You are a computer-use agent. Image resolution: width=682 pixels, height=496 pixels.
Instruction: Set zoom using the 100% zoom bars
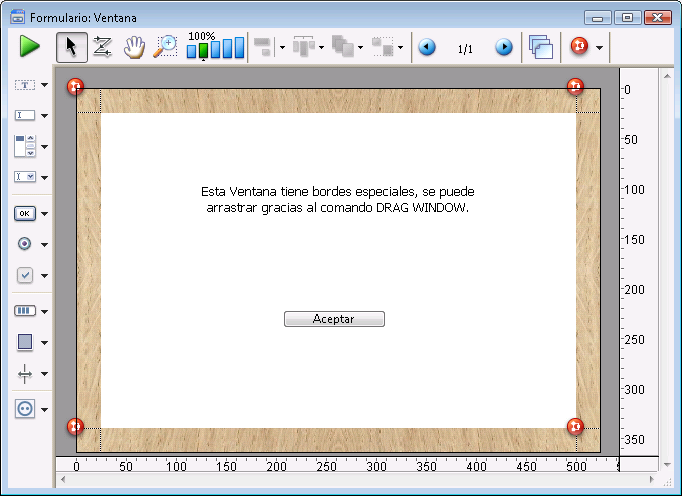(x=215, y=48)
